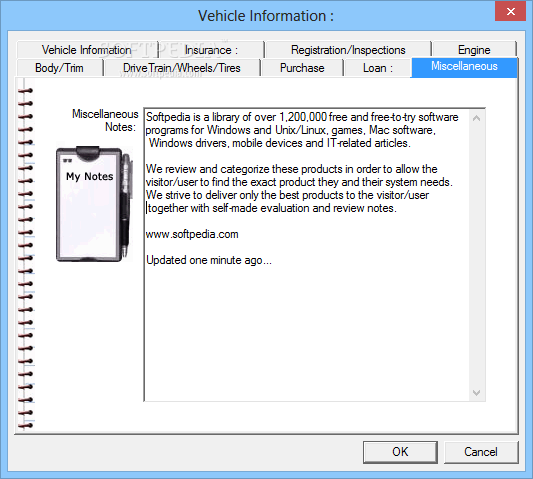Click 'Softpedia is a library' first line
This screenshot has width=533, height=479.
[302, 117]
